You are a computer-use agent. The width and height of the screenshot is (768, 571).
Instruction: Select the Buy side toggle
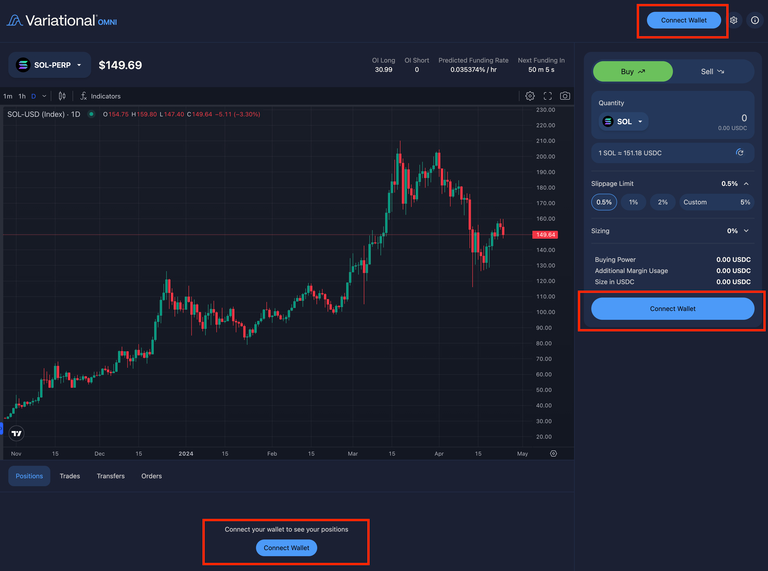(x=633, y=72)
